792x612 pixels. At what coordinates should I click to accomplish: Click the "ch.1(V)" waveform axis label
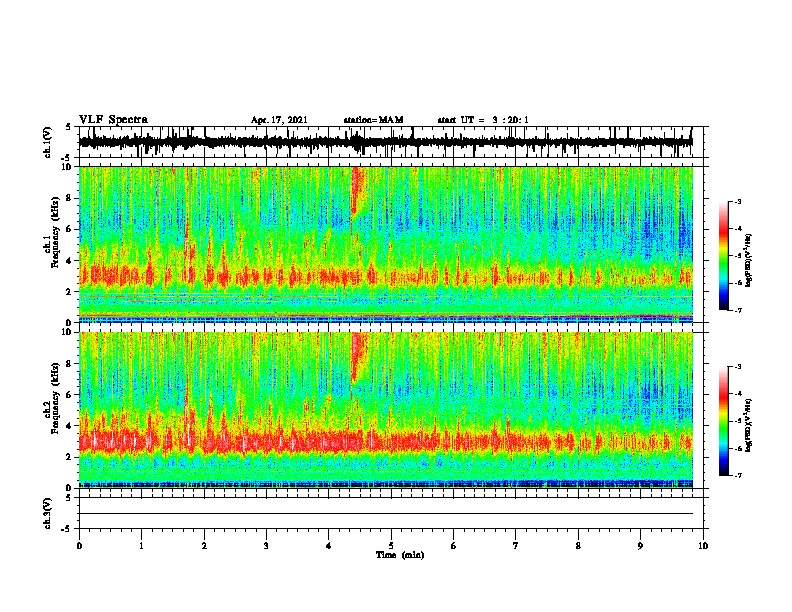pos(48,142)
